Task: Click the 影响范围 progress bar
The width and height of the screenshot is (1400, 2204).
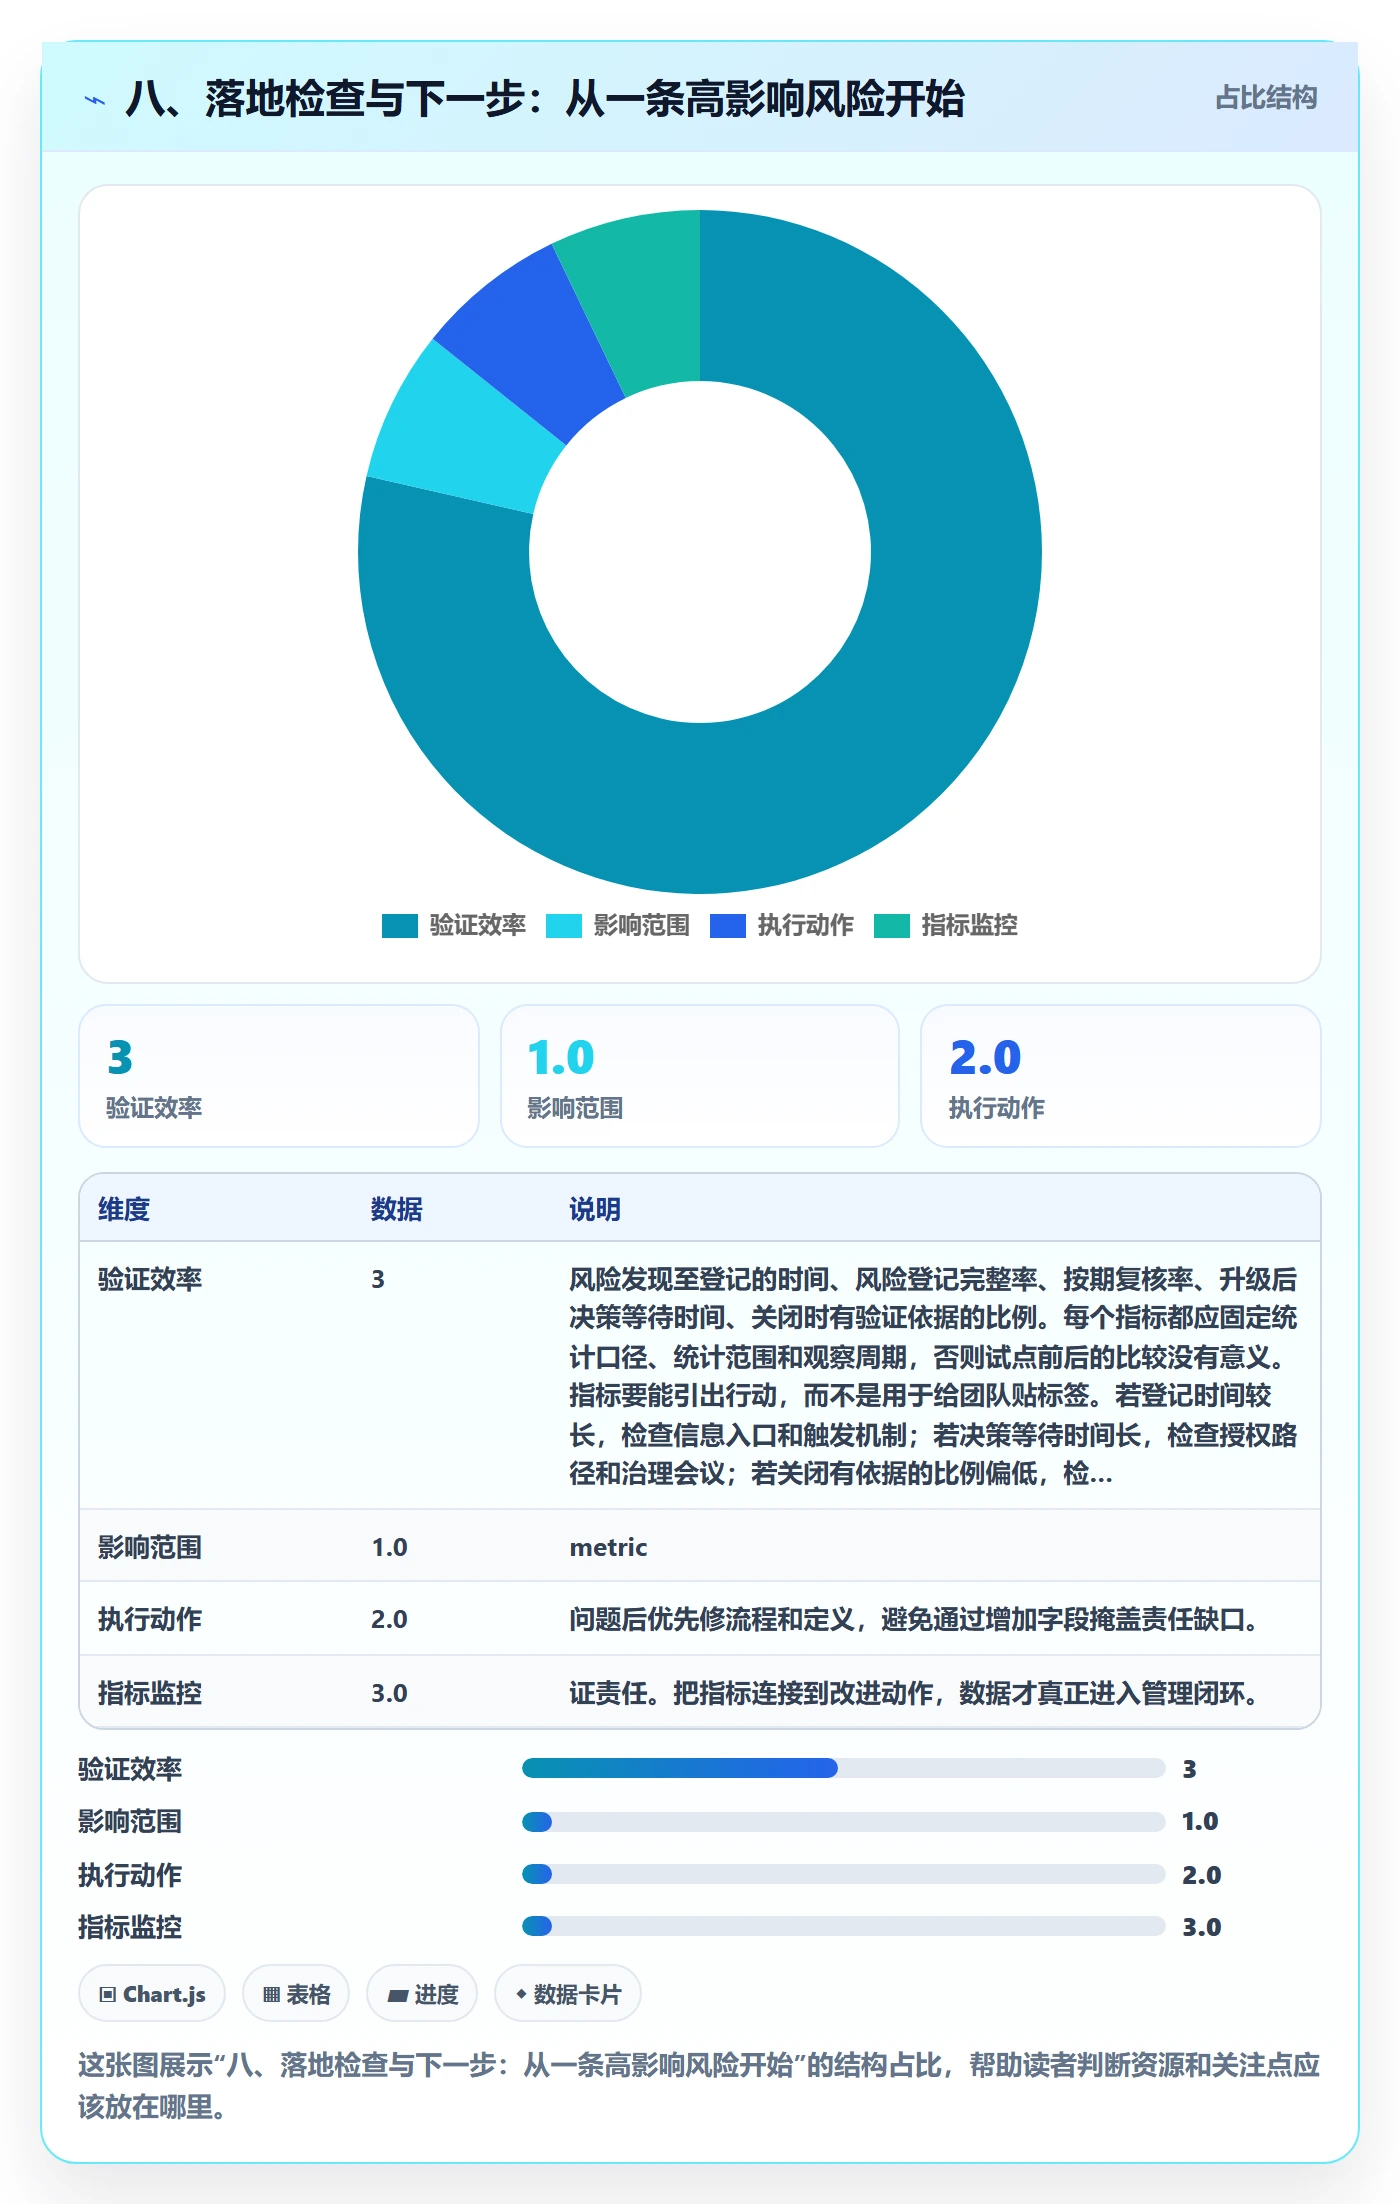Action: [x=843, y=1821]
